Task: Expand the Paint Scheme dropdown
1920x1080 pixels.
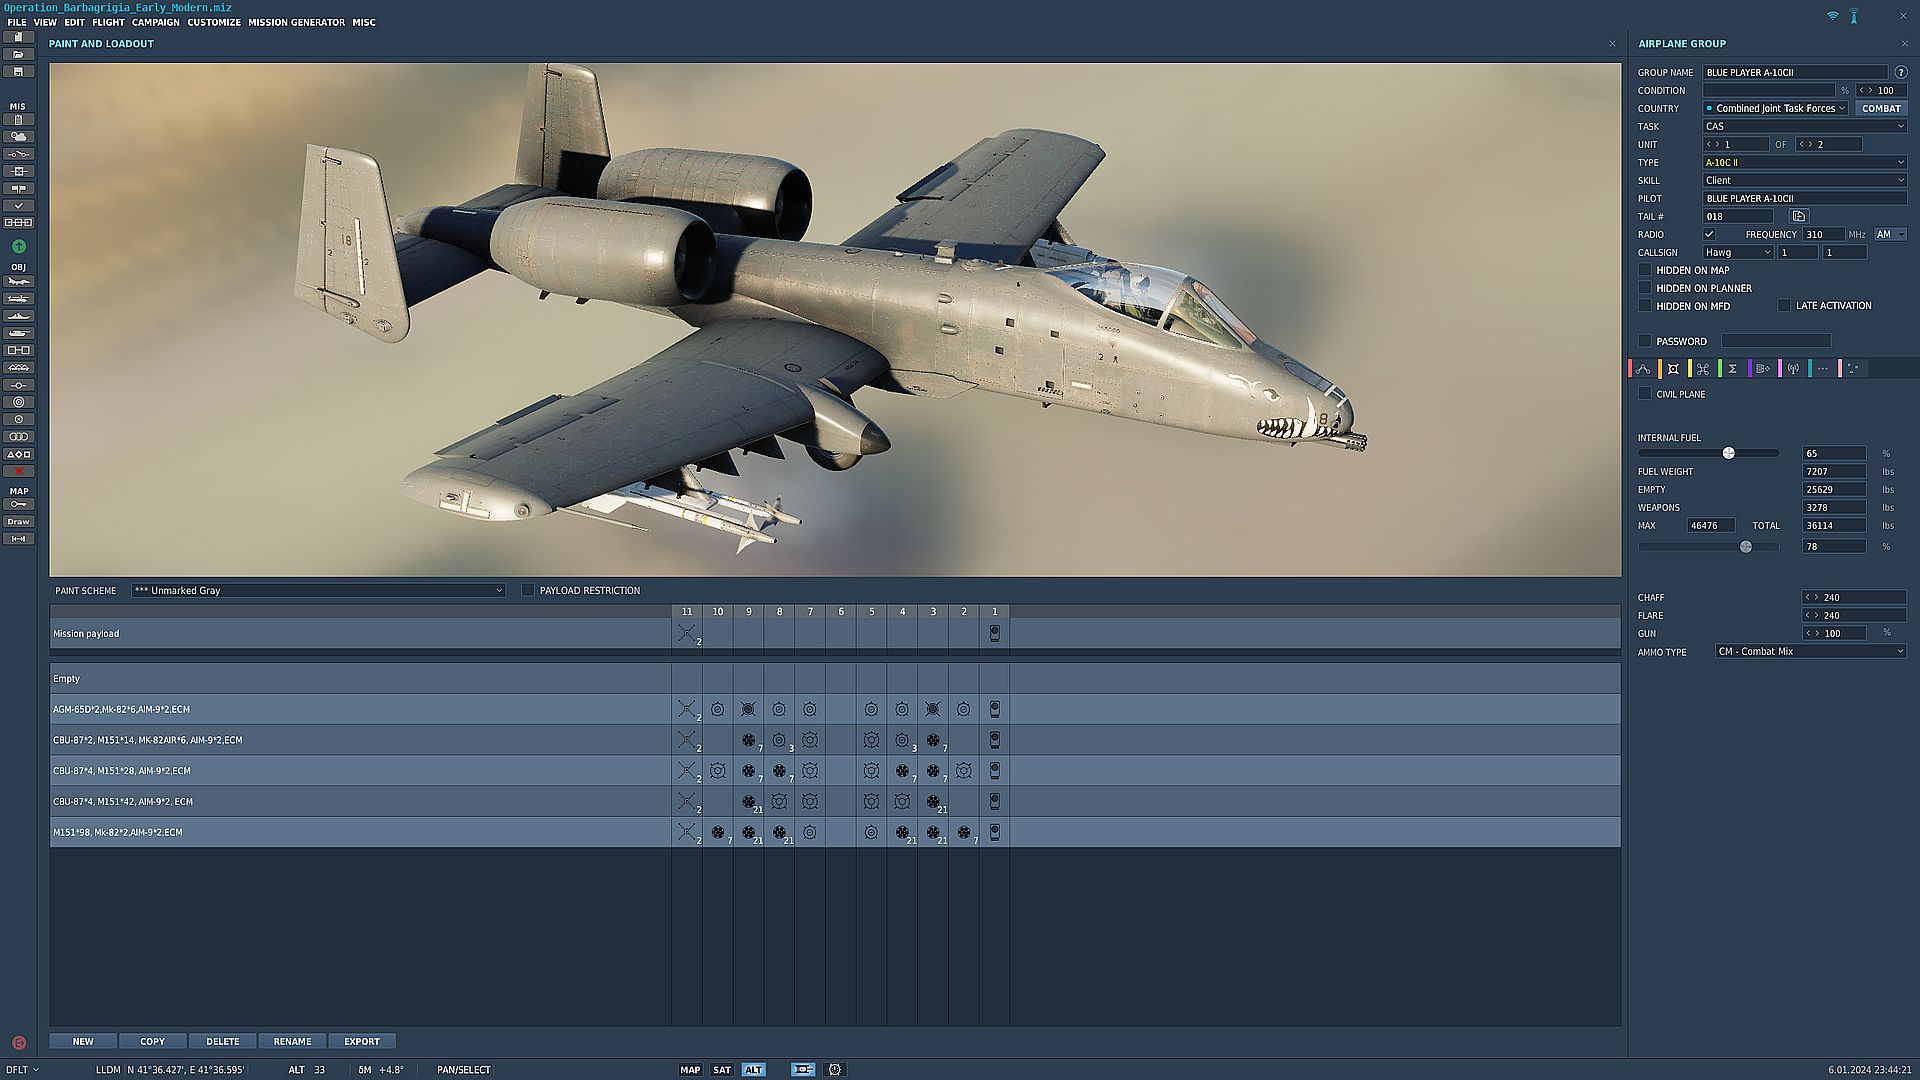Action: pyautogui.click(x=318, y=590)
